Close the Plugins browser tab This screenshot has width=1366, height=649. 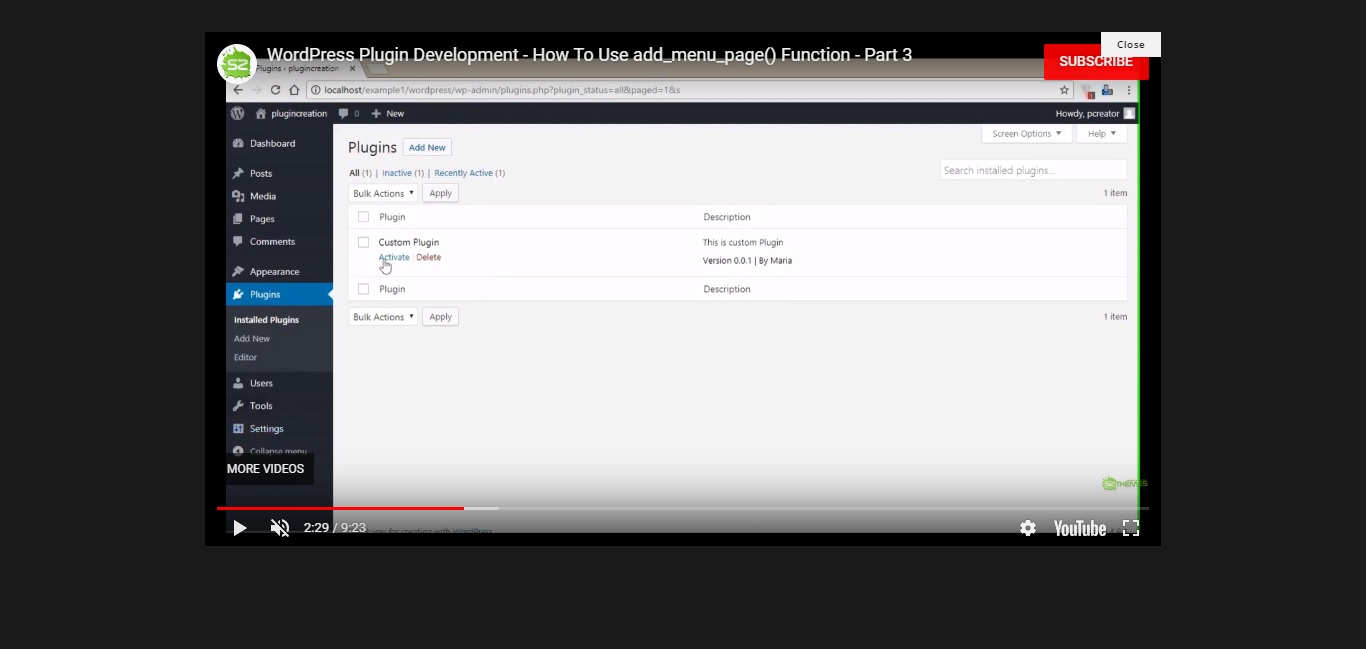point(352,69)
